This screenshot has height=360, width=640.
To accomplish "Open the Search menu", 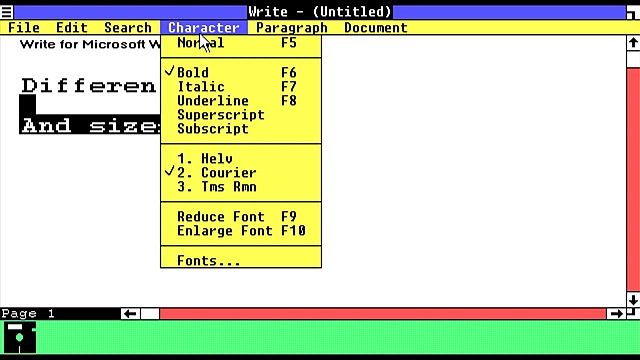I will (x=128, y=28).
